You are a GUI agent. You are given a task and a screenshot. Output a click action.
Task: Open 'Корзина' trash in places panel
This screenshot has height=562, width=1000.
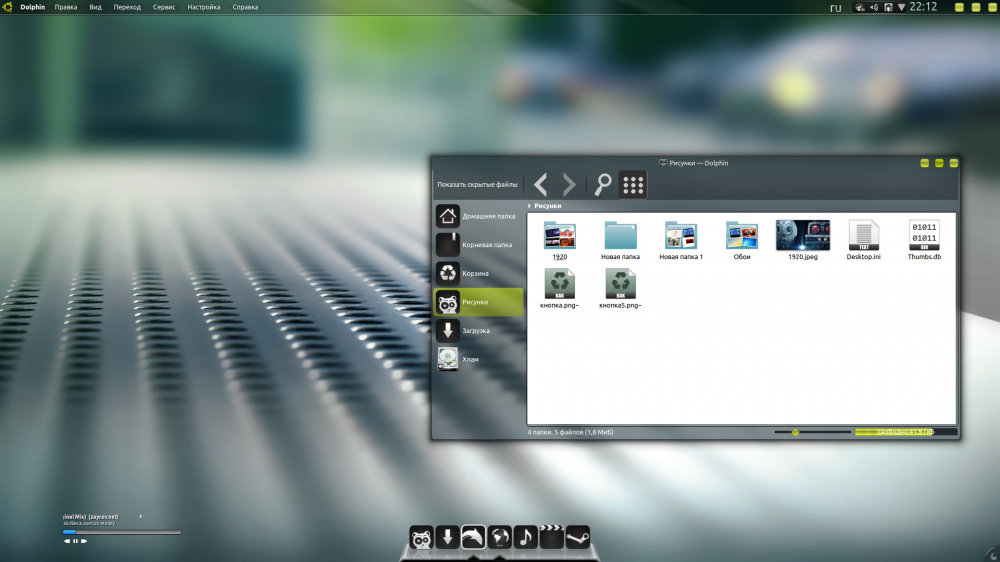478,273
